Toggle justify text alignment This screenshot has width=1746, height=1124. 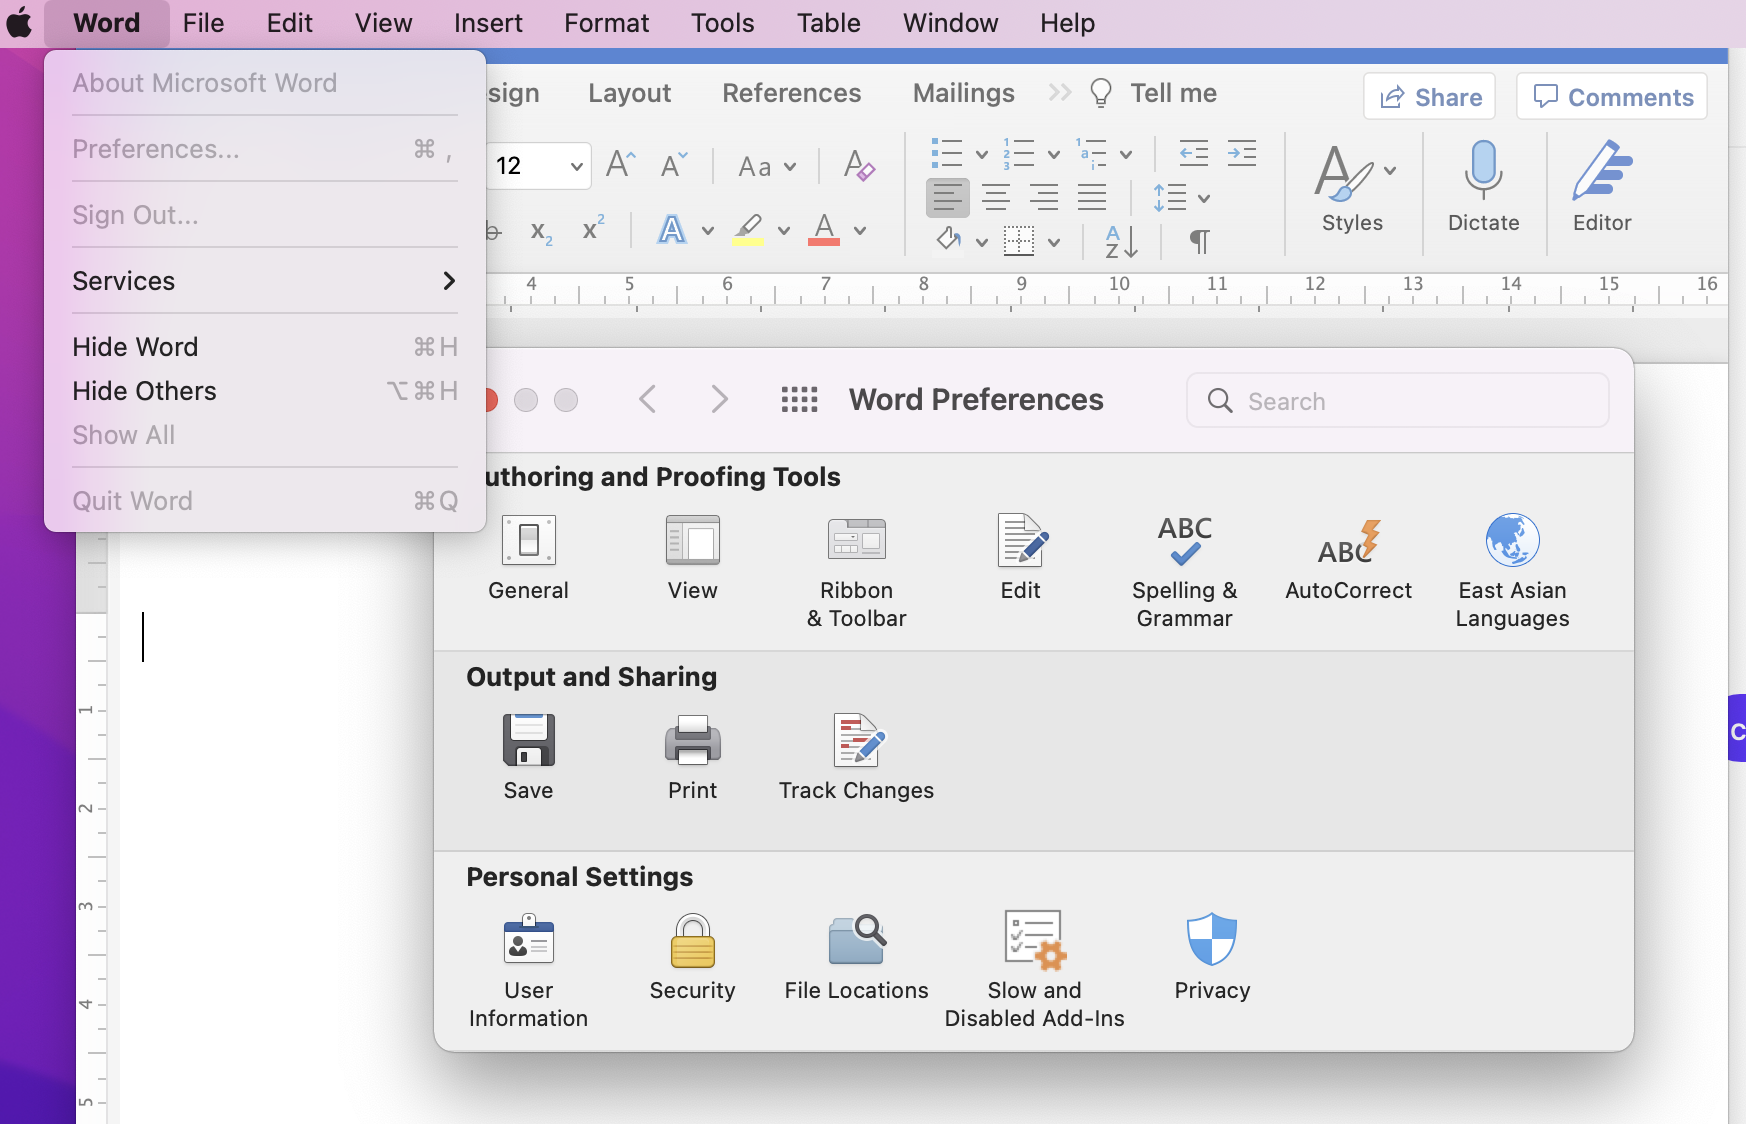click(1092, 198)
